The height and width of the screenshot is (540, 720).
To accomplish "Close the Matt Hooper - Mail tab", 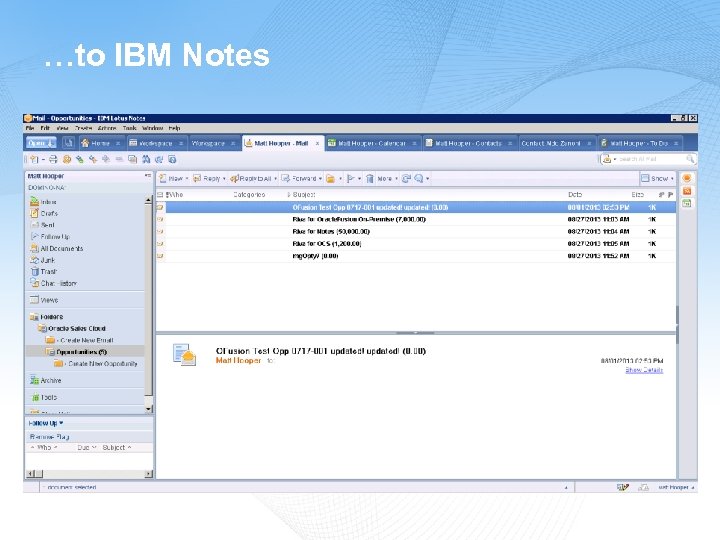I will coord(317,143).
